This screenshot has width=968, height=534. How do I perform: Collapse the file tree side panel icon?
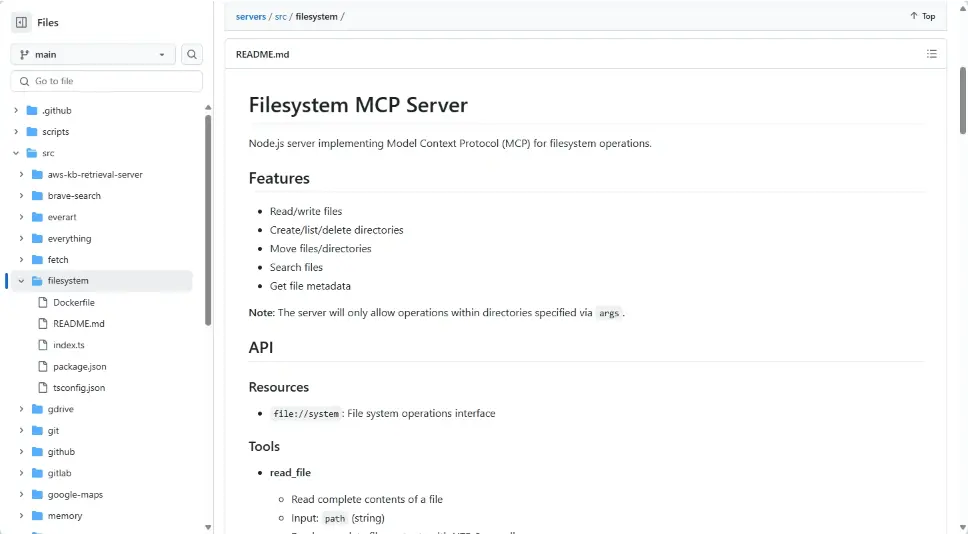tap(21, 22)
